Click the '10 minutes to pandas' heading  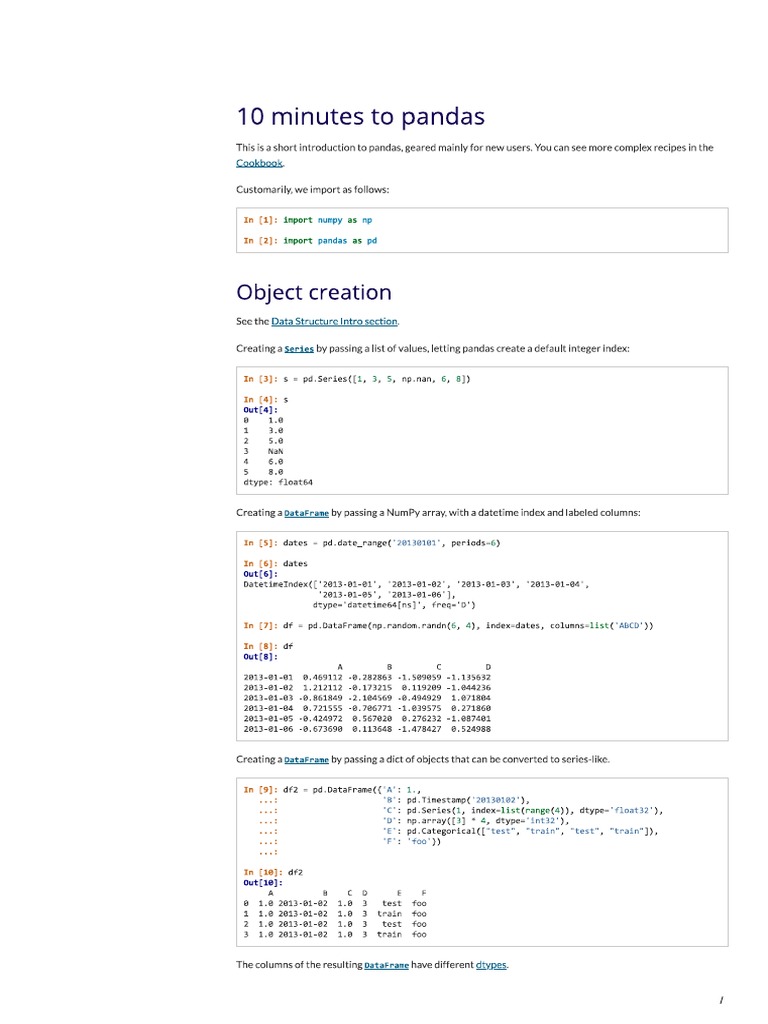tap(360, 117)
